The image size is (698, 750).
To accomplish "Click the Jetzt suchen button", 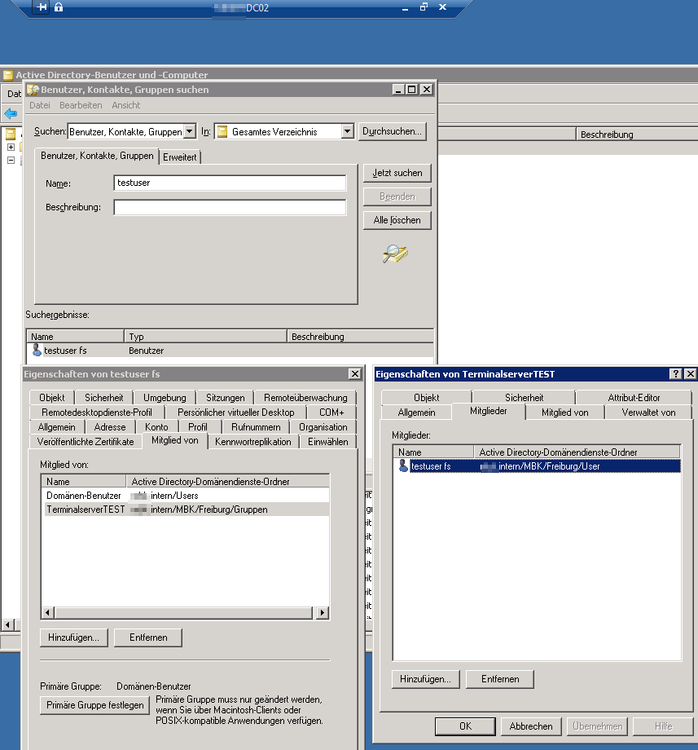I will click(x=397, y=173).
